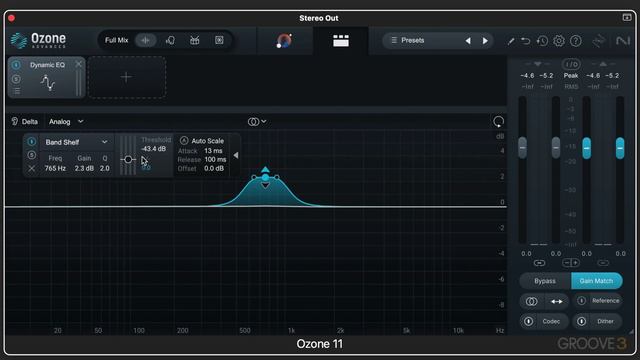This screenshot has height=360, width=640.
Task: Click the Native Instruments N logo
Action: point(623,41)
